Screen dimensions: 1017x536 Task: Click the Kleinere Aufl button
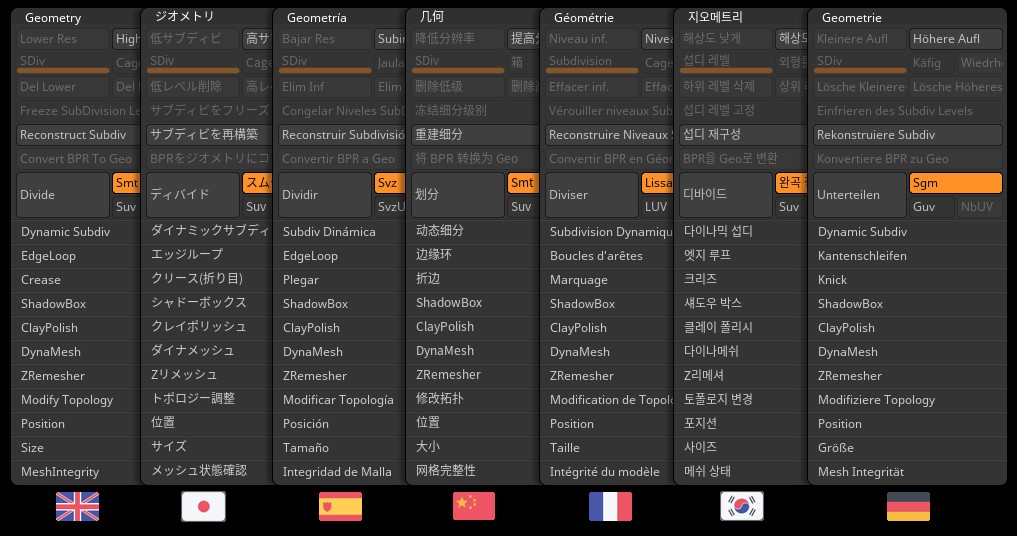tap(859, 39)
